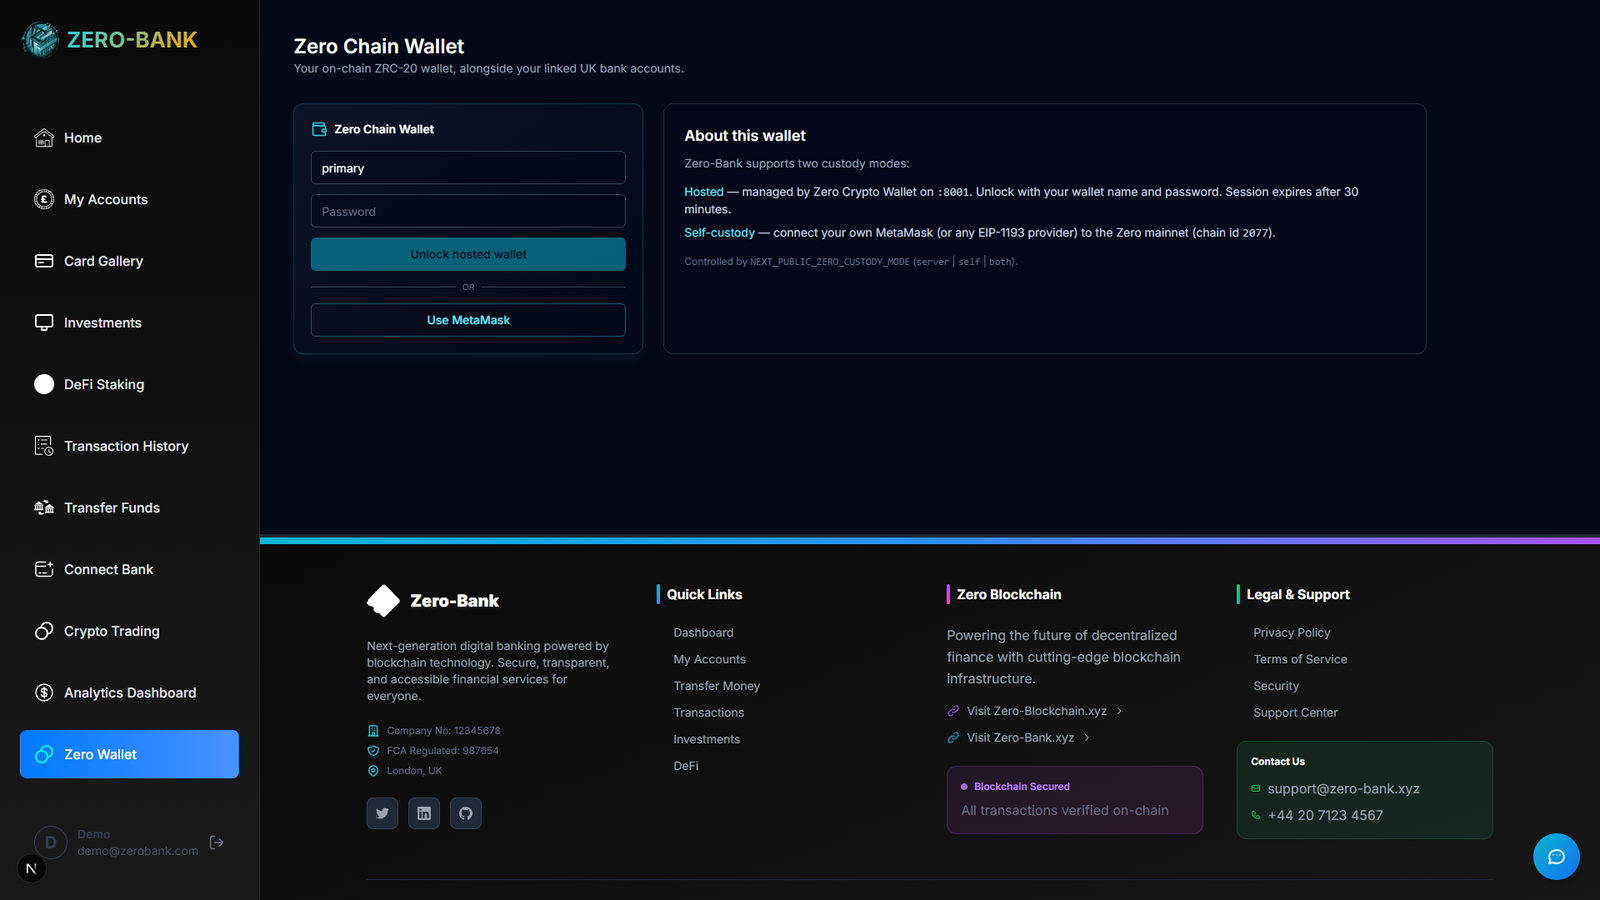Focus the Password input field
Viewport: 1600px width, 900px height.
tap(468, 211)
